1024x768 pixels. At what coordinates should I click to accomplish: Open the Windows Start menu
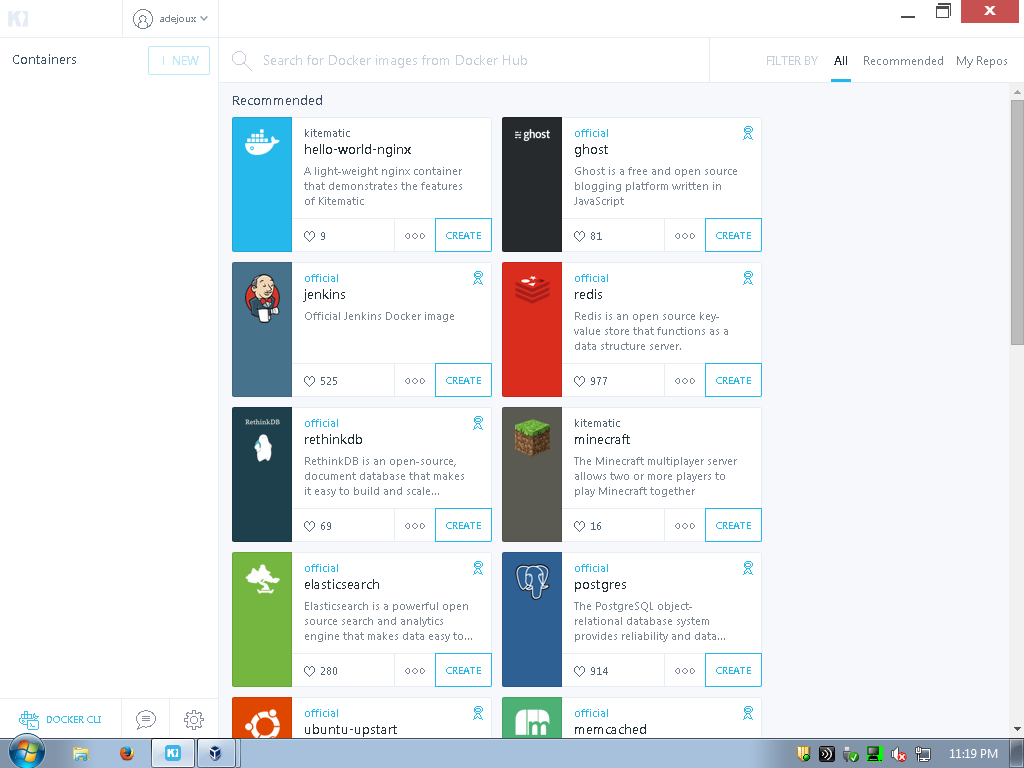(26, 753)
